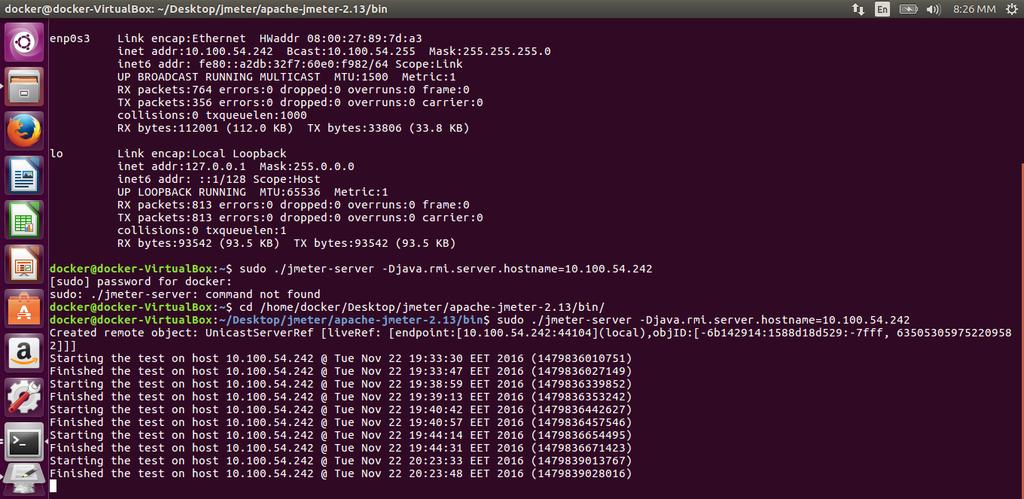Click the terminal cursor on last line
The width and height of the screenshot is (1024, 499).
[53, 485]
